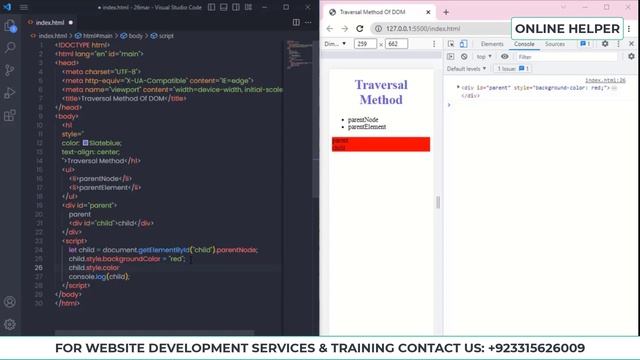Place cursor on line 26 child.style.color
Screen dimensions: 640x360
pyautogui.click(x=94, y=268)
